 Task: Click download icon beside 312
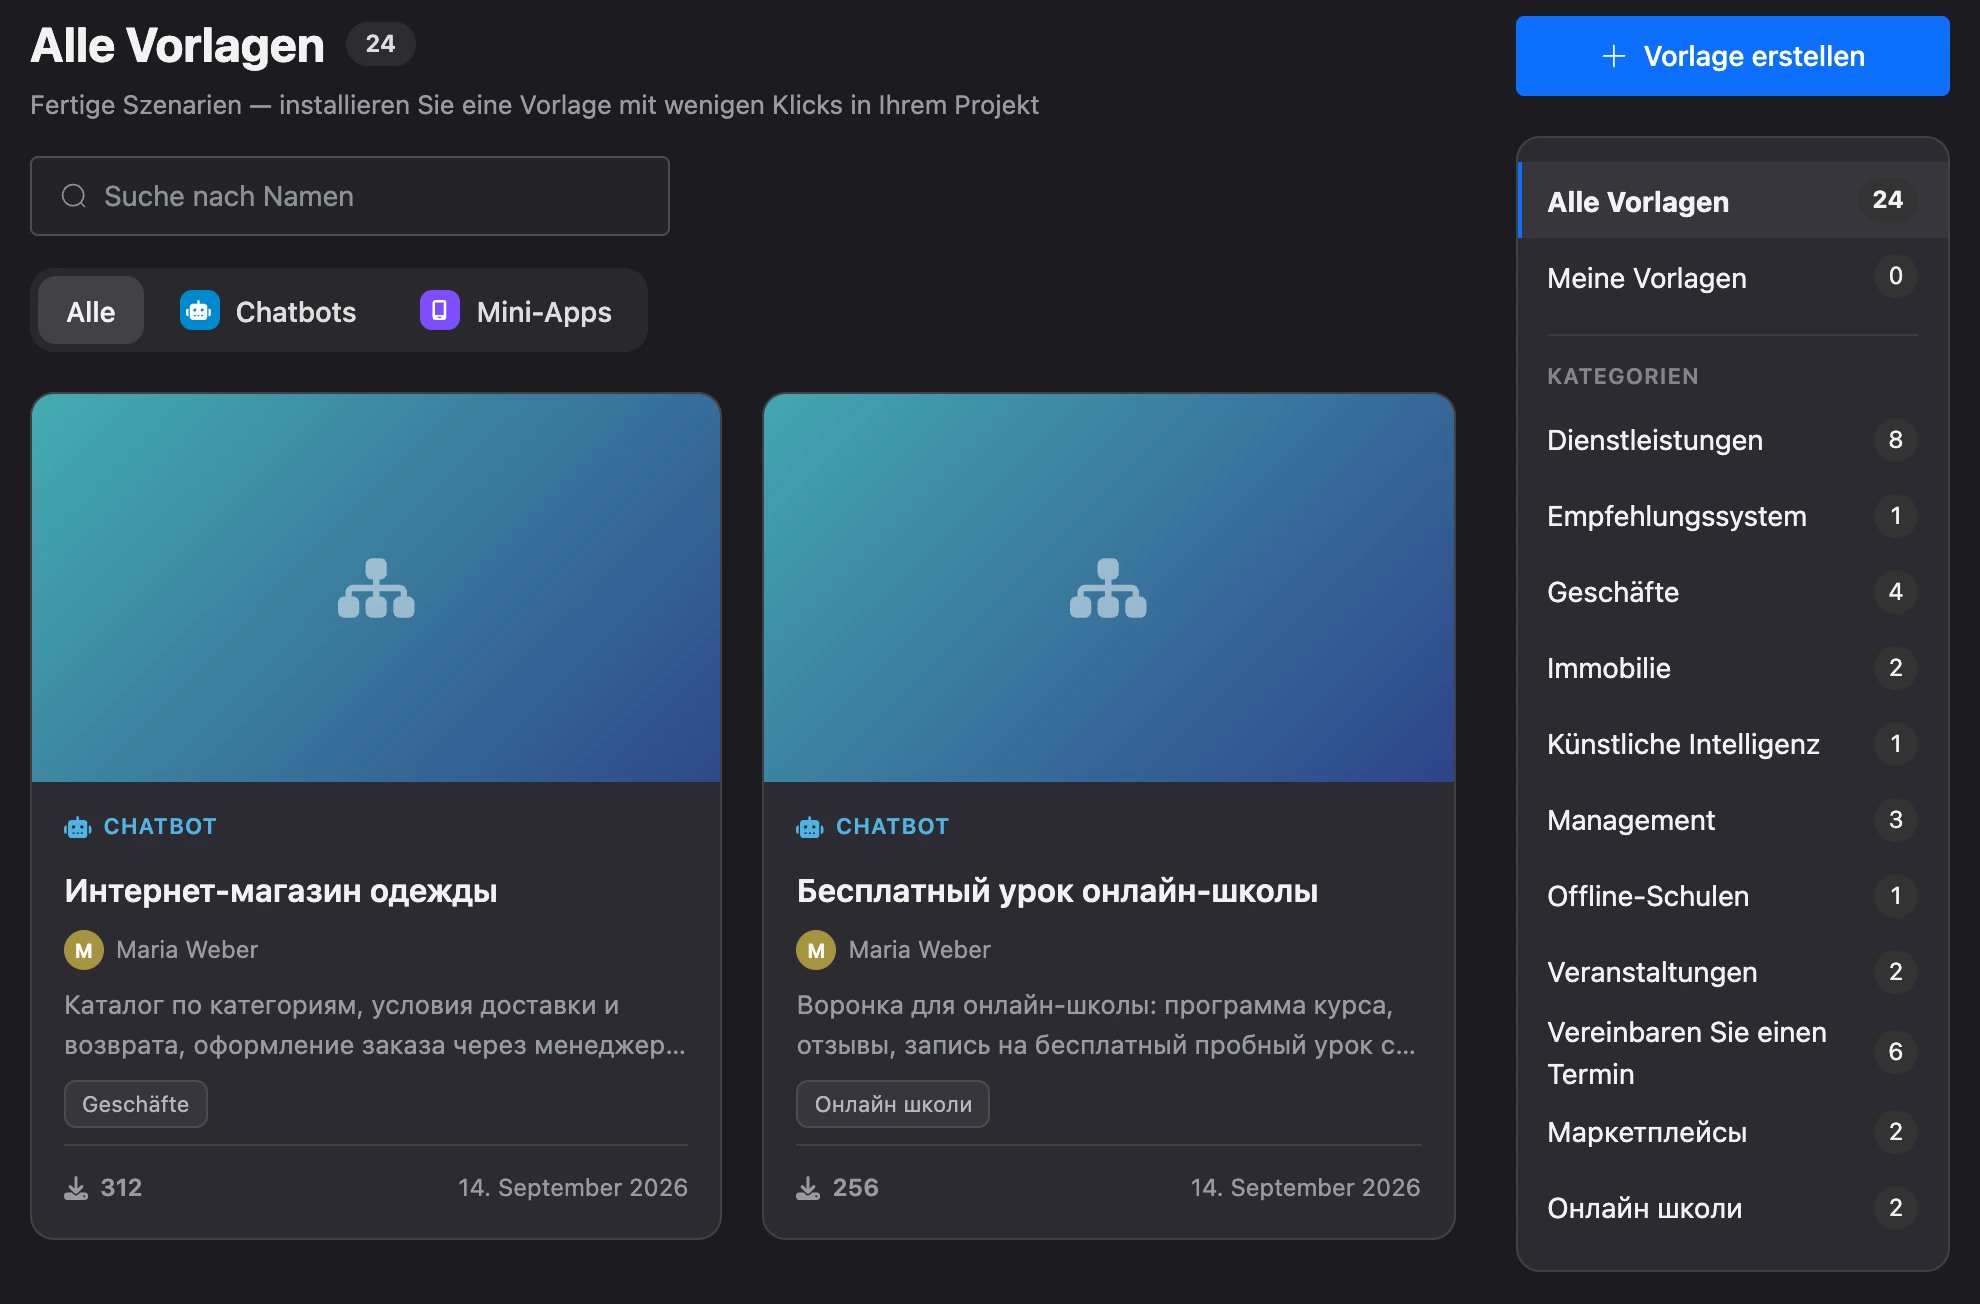click(x=76, y=1188)
